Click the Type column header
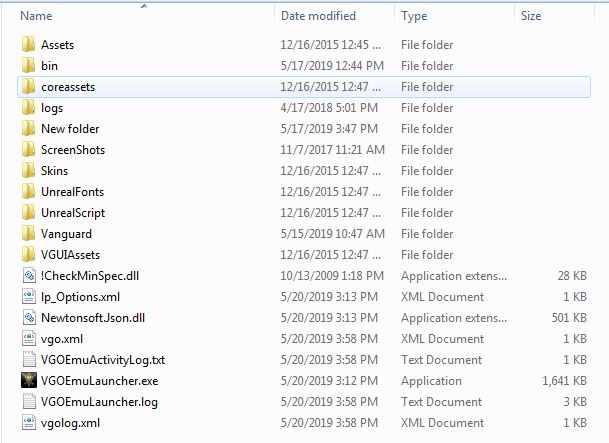 click(414, 16)
